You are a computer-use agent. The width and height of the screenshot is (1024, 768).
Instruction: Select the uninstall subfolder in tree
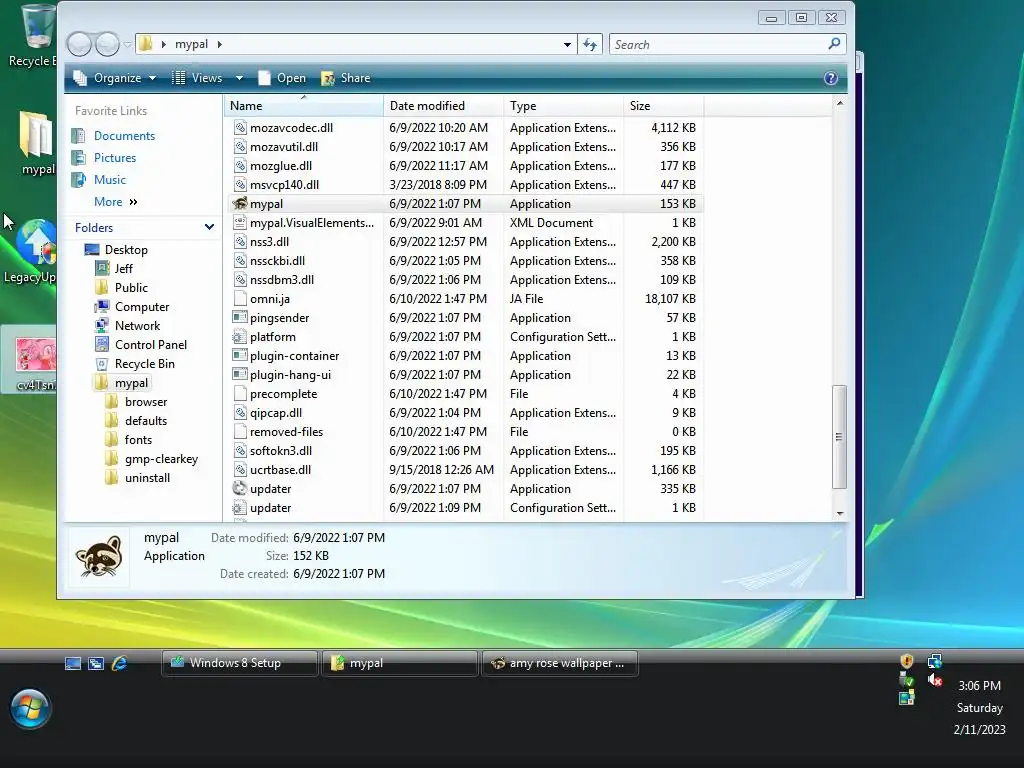(147, 478)
